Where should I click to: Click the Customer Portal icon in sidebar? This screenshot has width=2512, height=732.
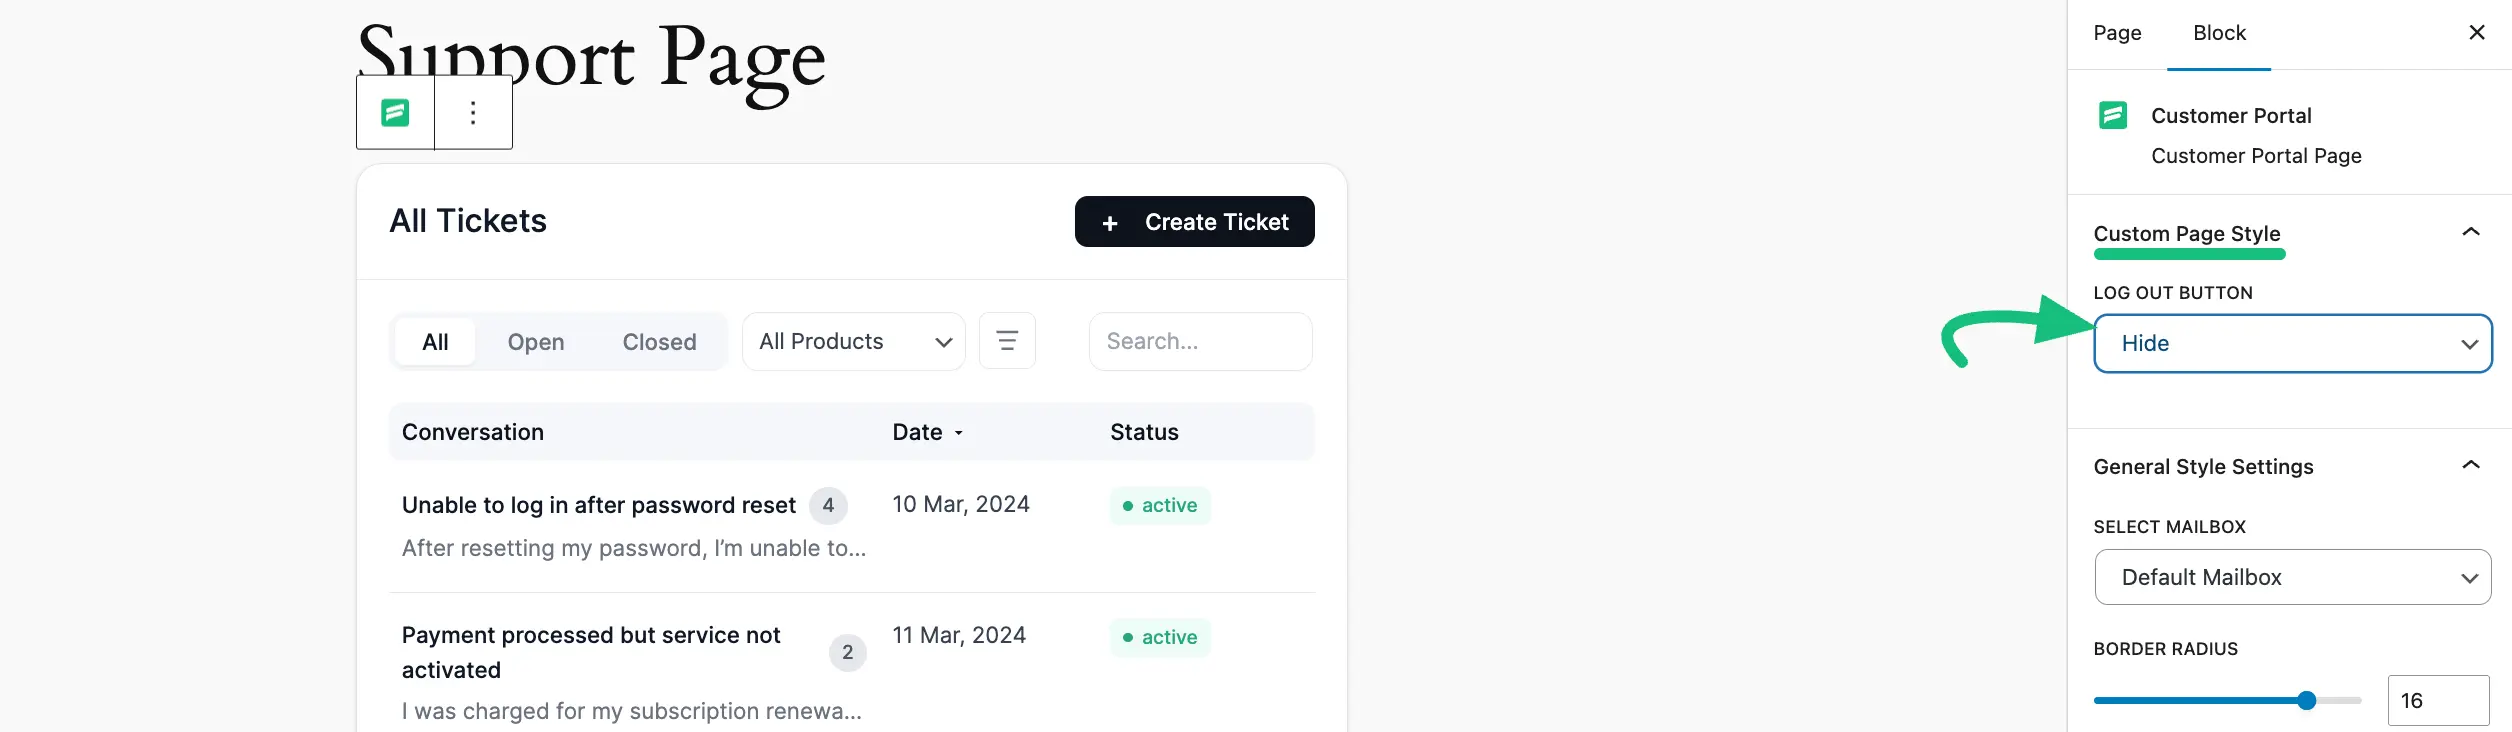point(2112,115)
